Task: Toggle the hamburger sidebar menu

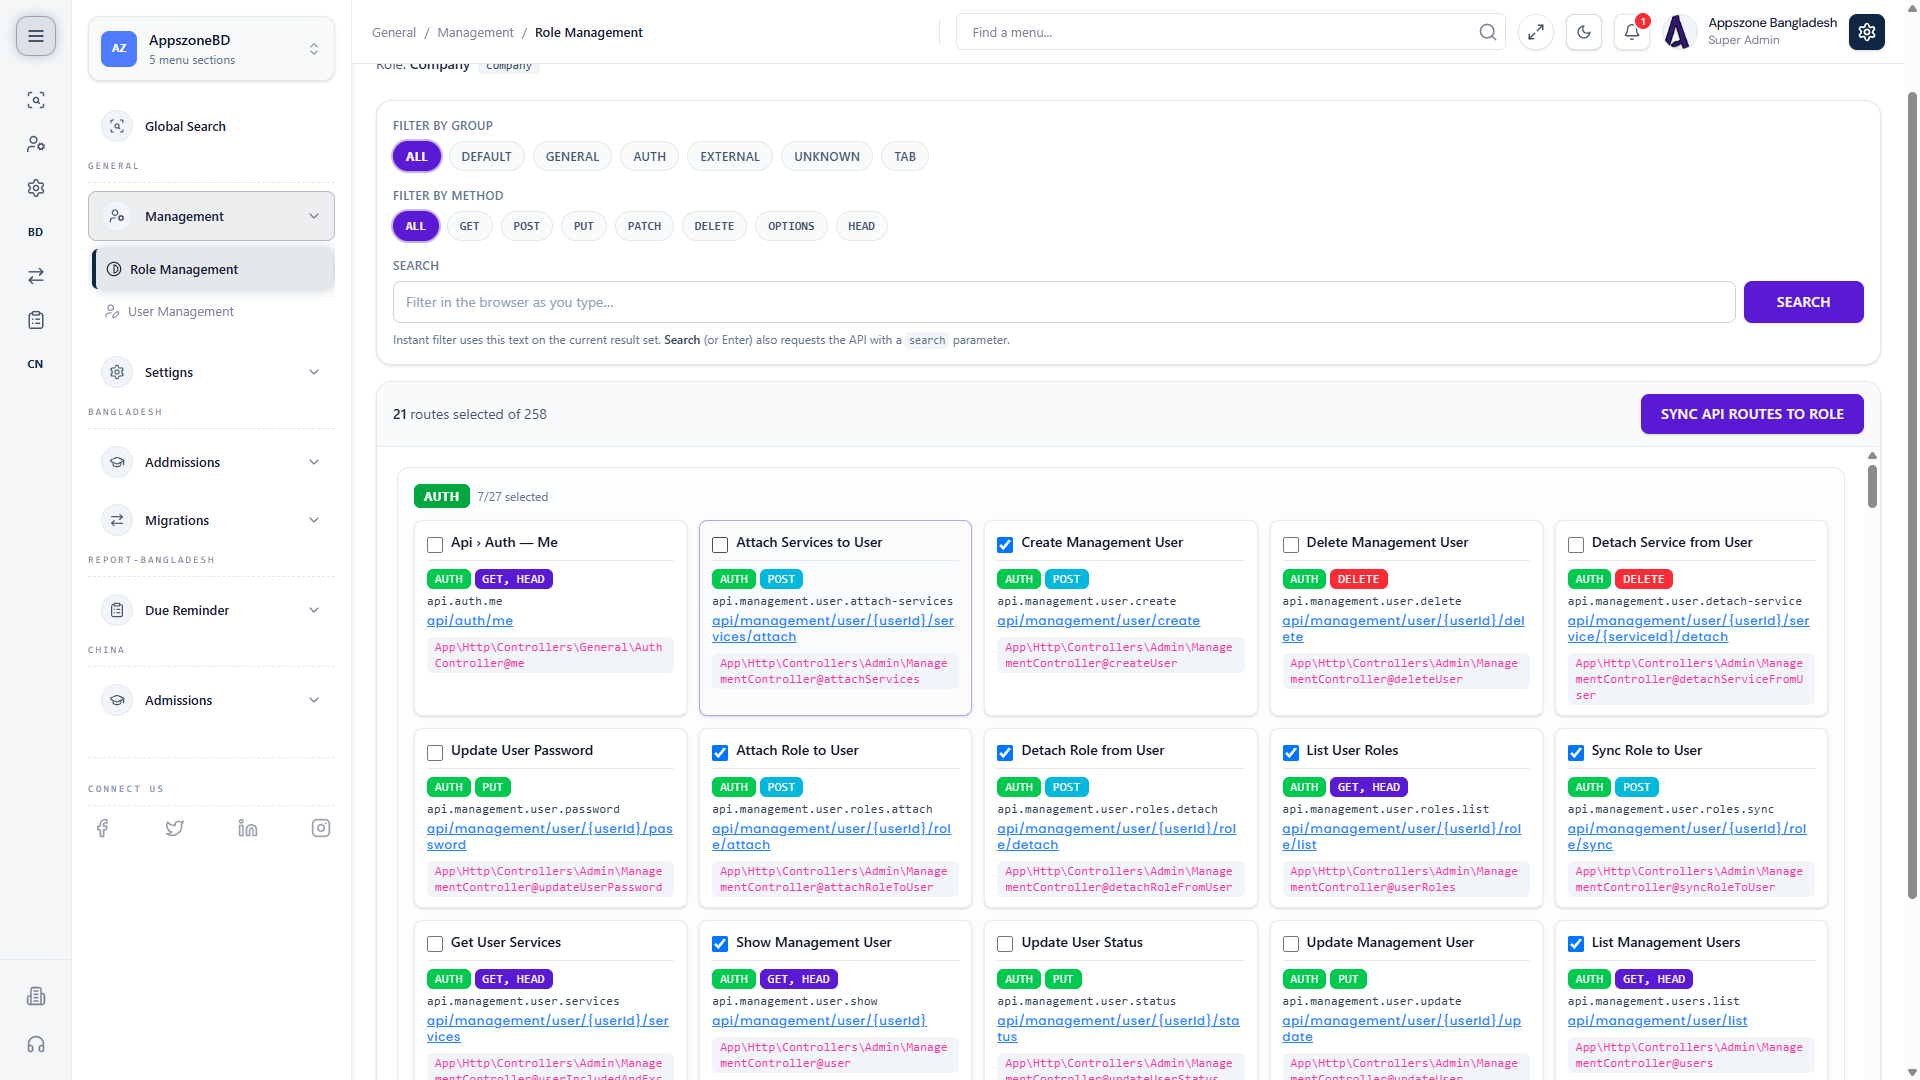Action: [36, 36]
